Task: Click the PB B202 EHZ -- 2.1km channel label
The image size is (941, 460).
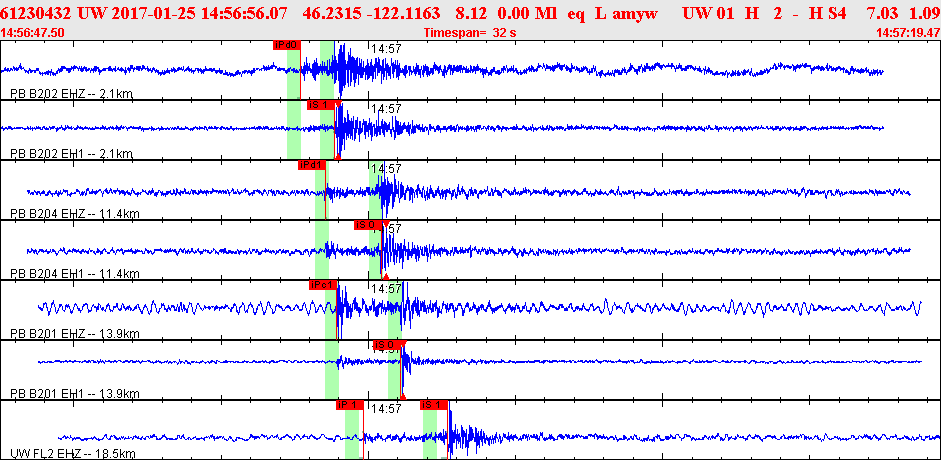Action: [71, 94]
